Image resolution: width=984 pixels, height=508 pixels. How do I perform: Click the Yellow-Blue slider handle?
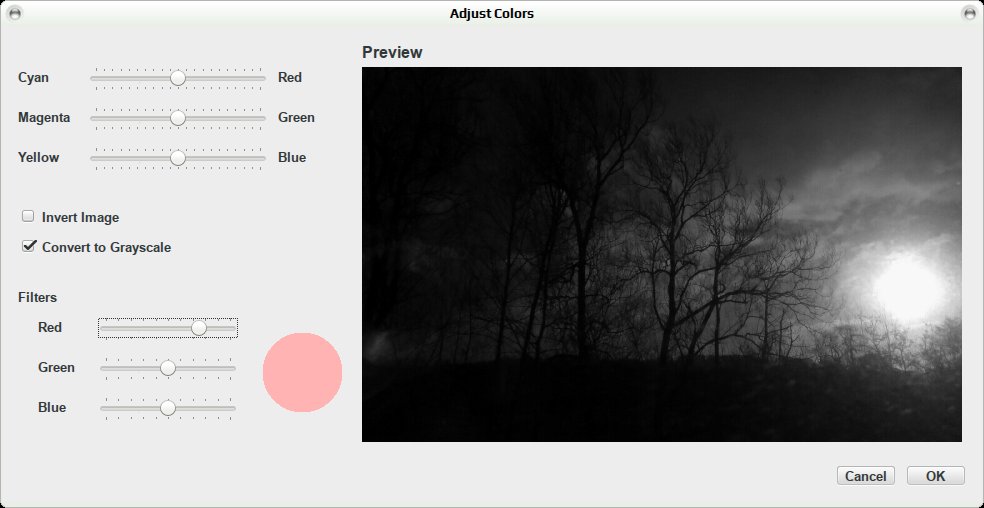pyautogui.click(x=178, y=158)
